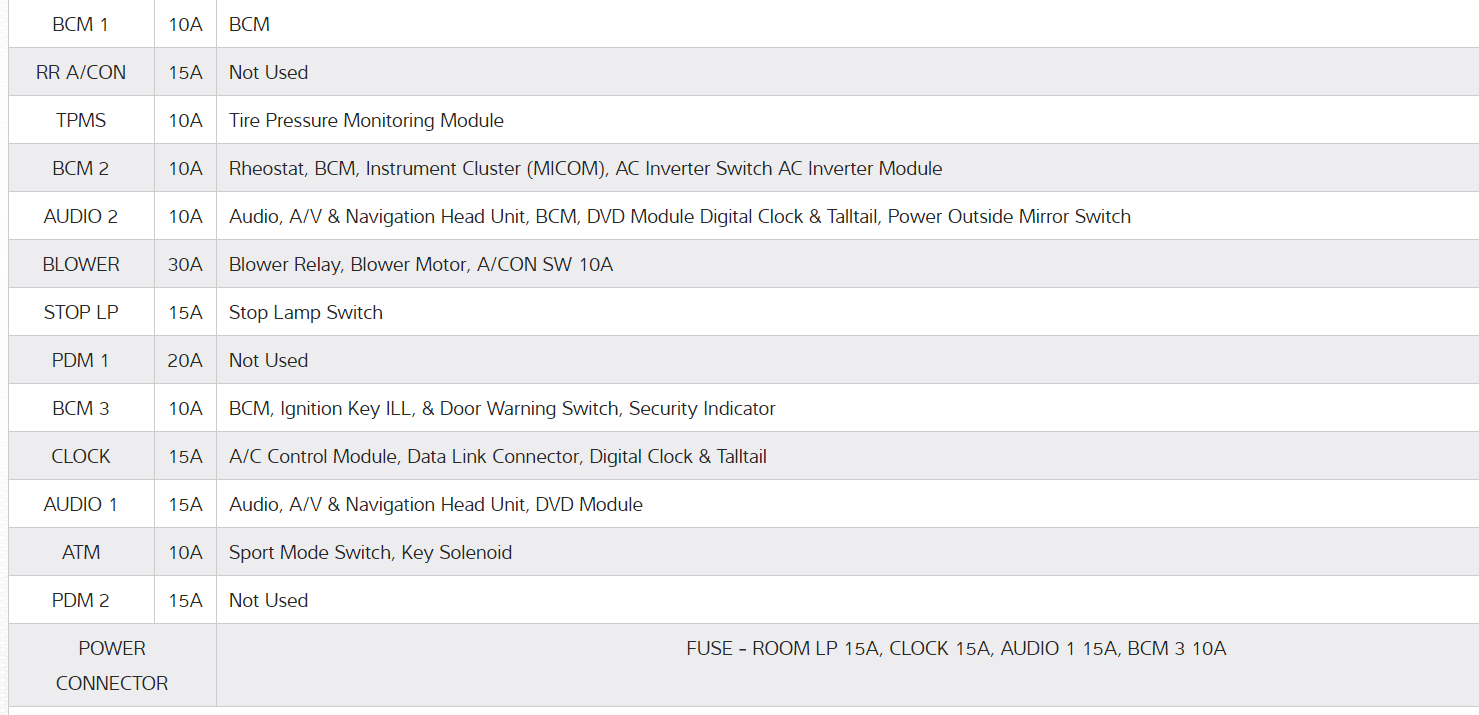Select the RR A/CON fuse label
This screenshot has height=715, width=1479.
pos(81,72)
